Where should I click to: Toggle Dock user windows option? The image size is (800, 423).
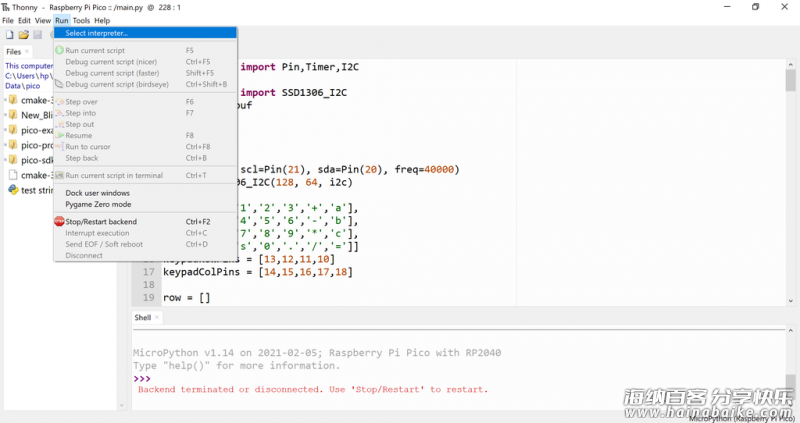point(145,193)
